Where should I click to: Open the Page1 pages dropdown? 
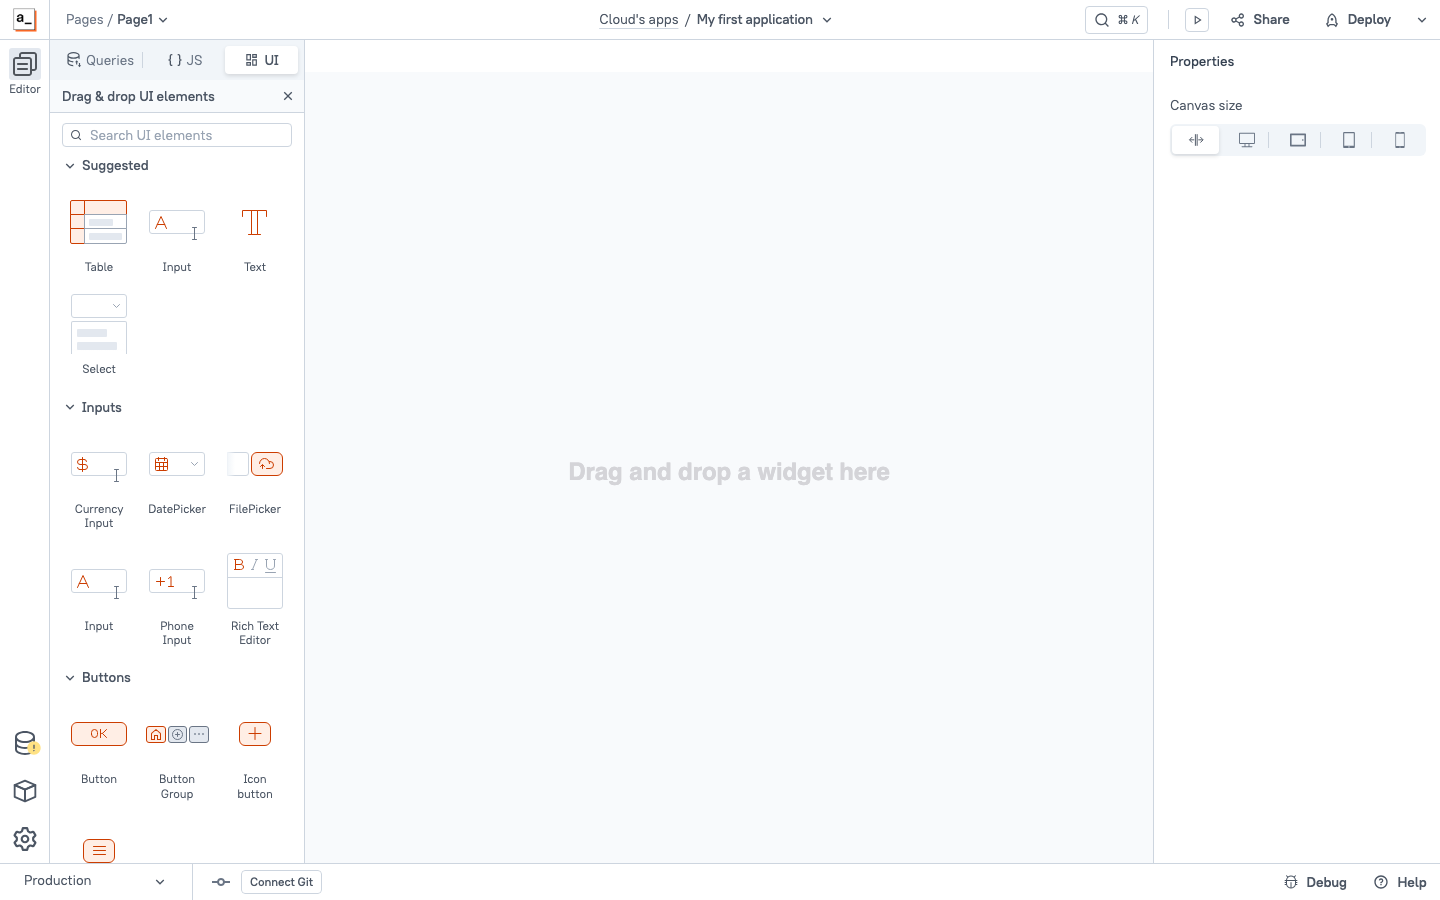[x=143, y=20]
